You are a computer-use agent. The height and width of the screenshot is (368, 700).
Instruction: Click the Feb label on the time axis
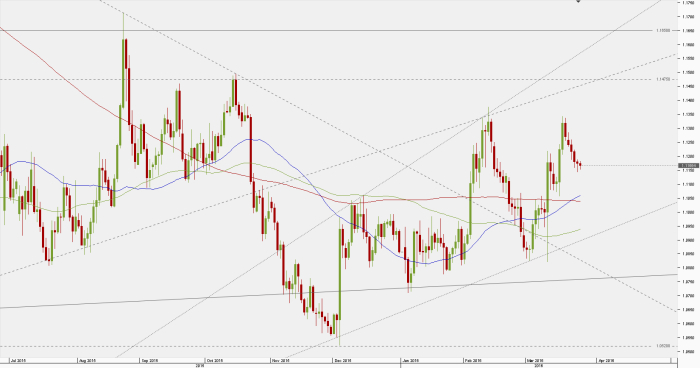pyautogui.click(x=473, y=360)
